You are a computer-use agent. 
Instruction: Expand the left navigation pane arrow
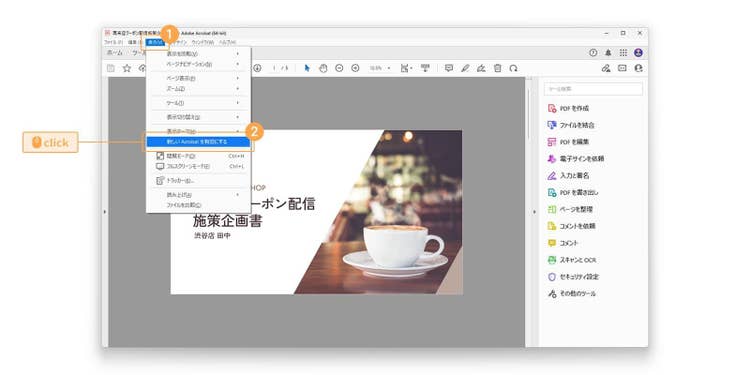(x=105, y=211)
